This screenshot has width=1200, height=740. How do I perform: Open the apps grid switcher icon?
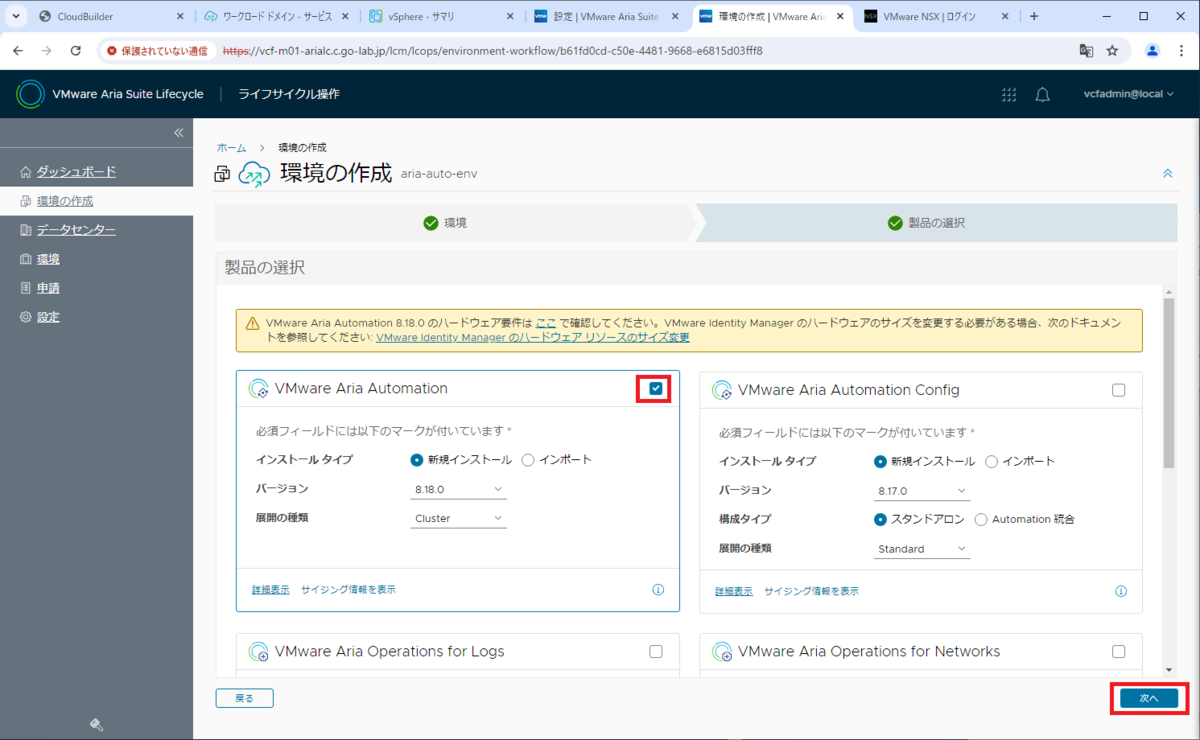1009,94
